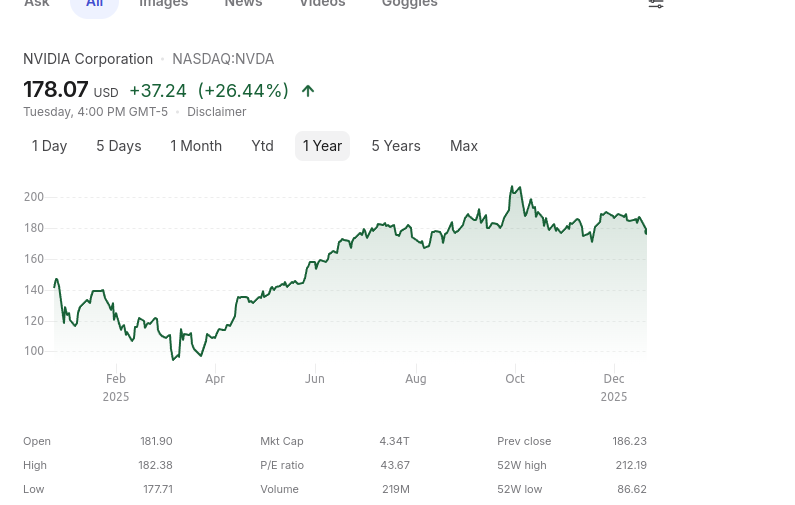The image size is (795, 505).
Task: Click the Low value 177.71
Action: 158,489
